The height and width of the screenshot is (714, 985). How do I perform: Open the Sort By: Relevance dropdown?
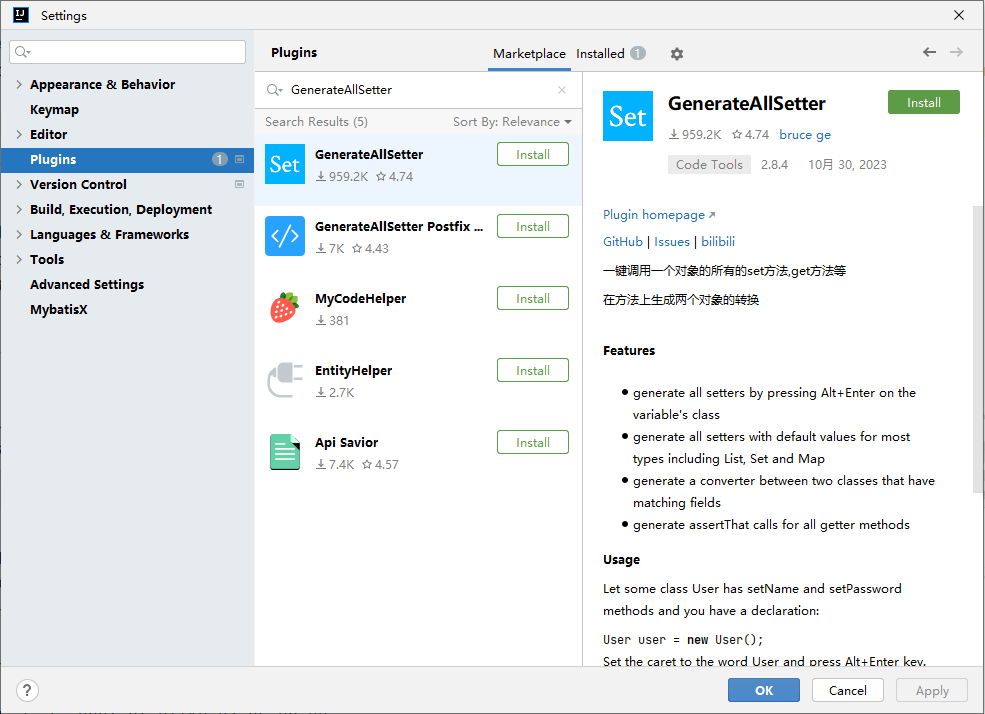(512, 122)
